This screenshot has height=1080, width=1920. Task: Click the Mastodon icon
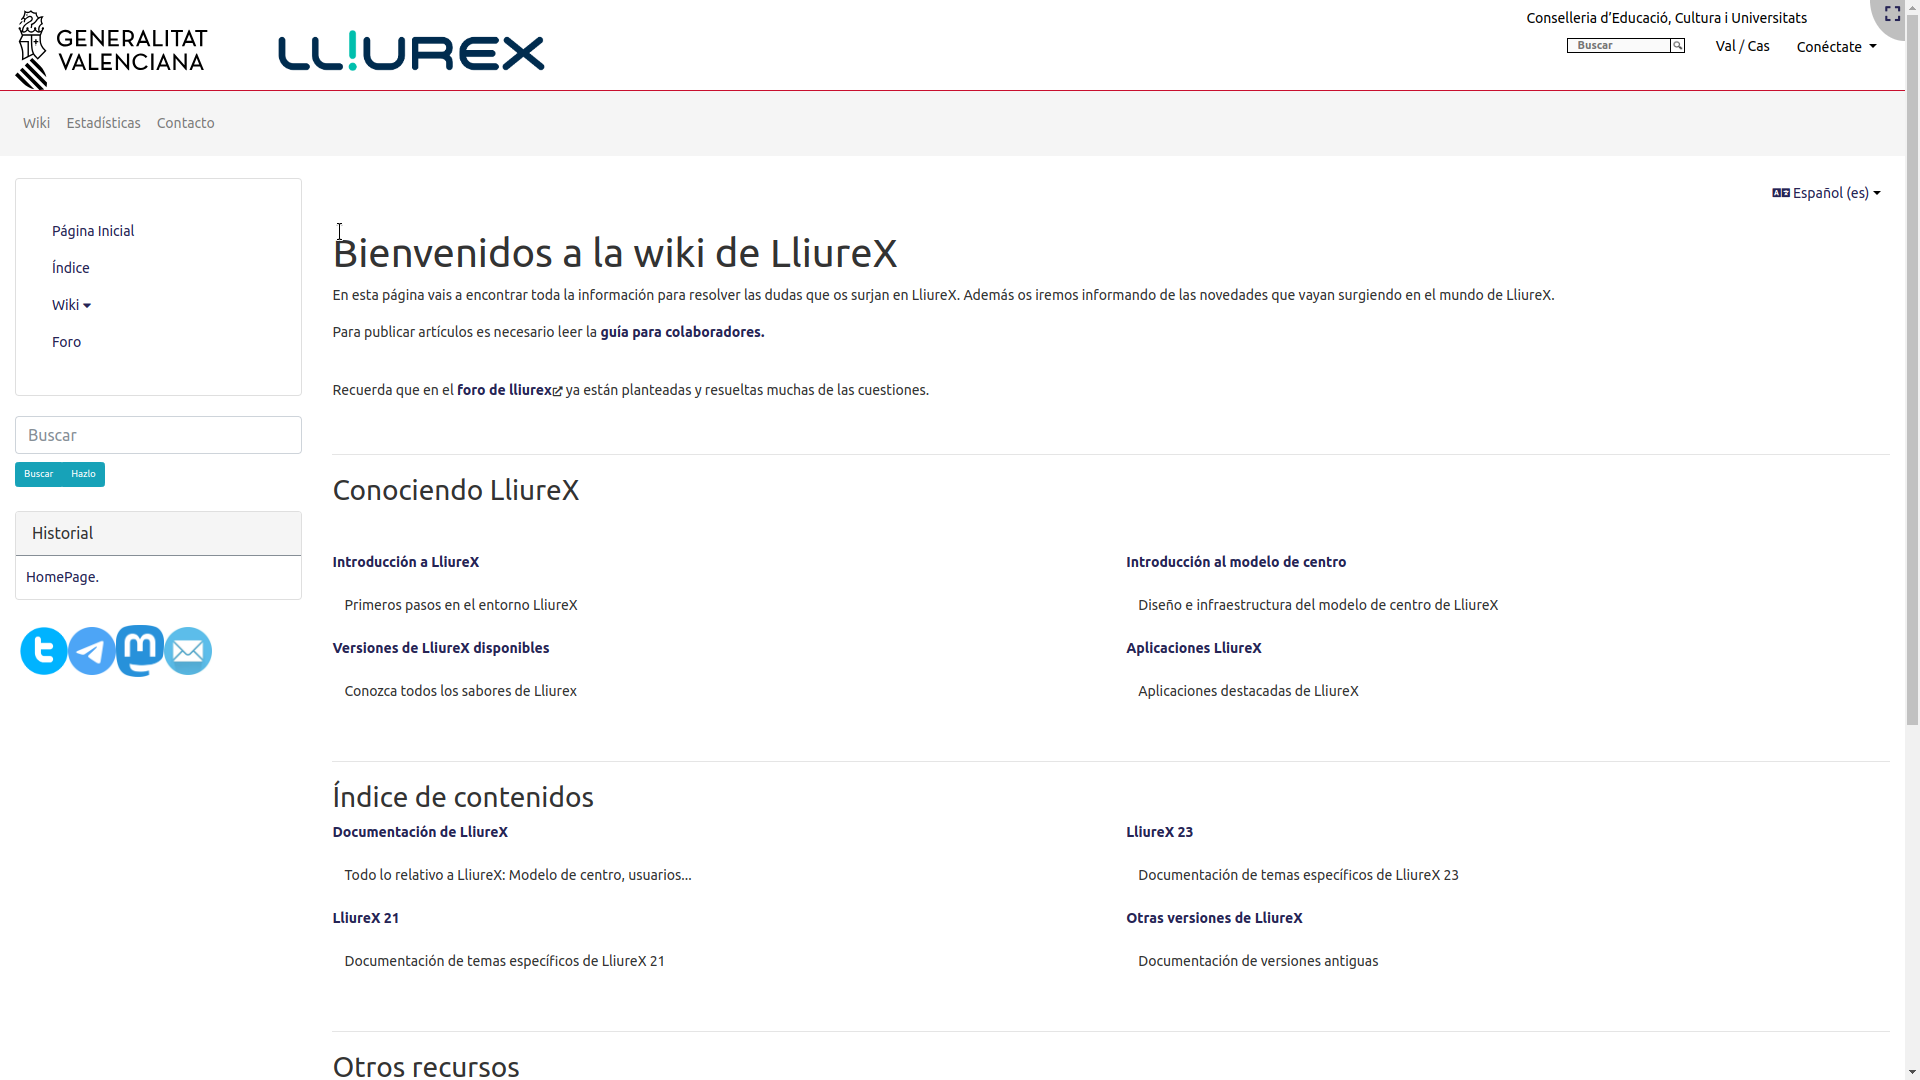click(x=140, y=651)
